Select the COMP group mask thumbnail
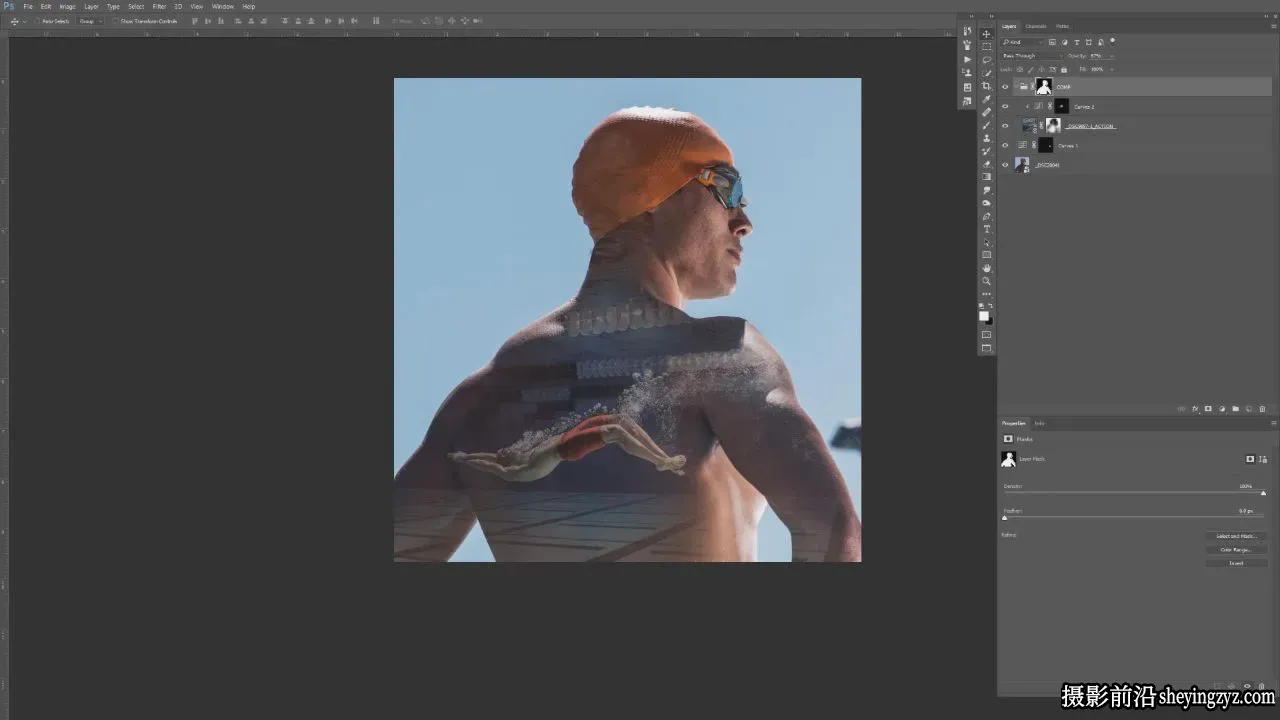 click(1044, 87)
